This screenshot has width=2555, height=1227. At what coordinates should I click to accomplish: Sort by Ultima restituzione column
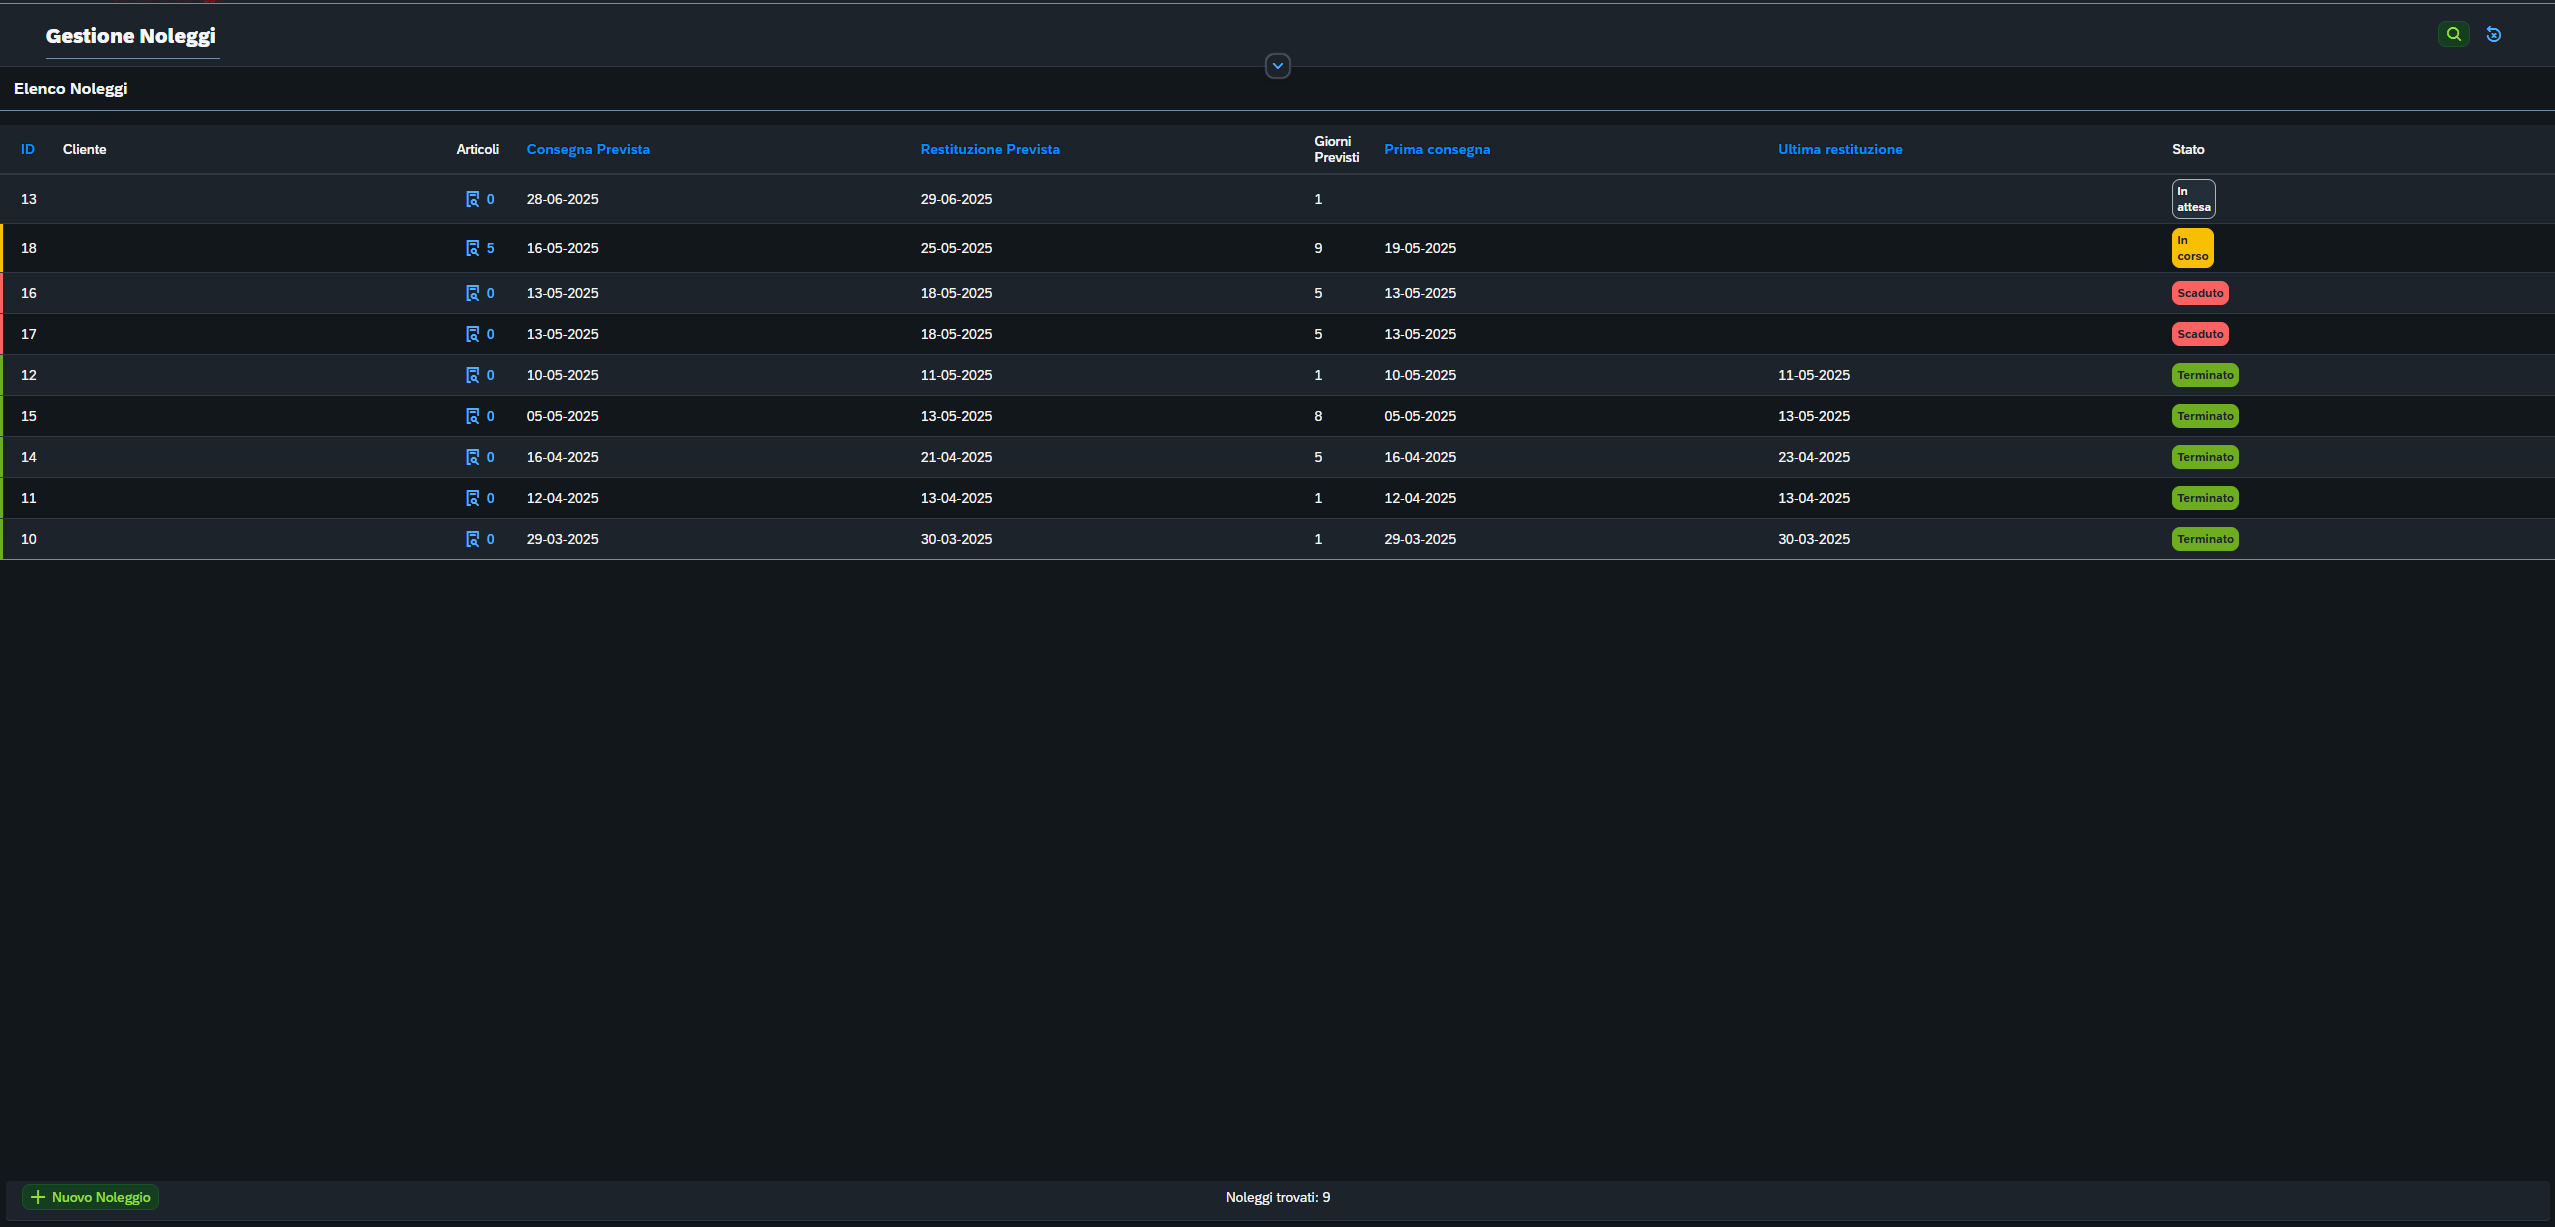[1839, 149]
